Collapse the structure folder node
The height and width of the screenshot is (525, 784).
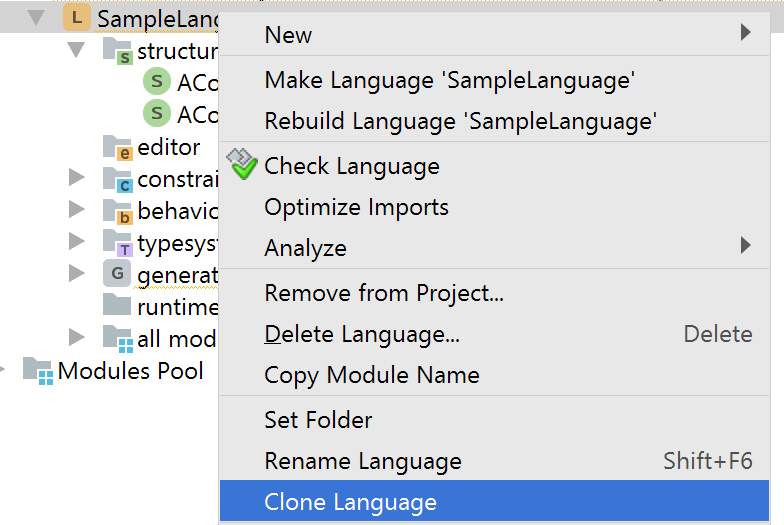tap(77, 50)
